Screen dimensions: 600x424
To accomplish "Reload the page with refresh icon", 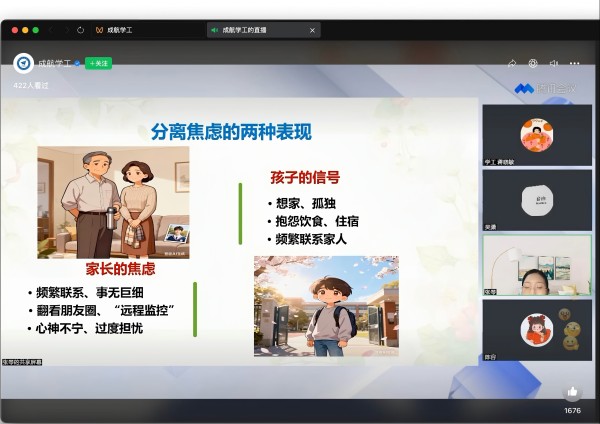I will pos(80,30).
